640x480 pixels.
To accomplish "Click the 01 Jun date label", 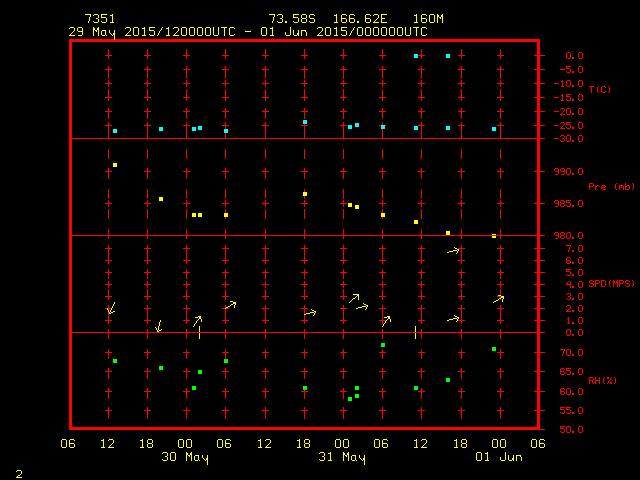I will coord(498,457).
